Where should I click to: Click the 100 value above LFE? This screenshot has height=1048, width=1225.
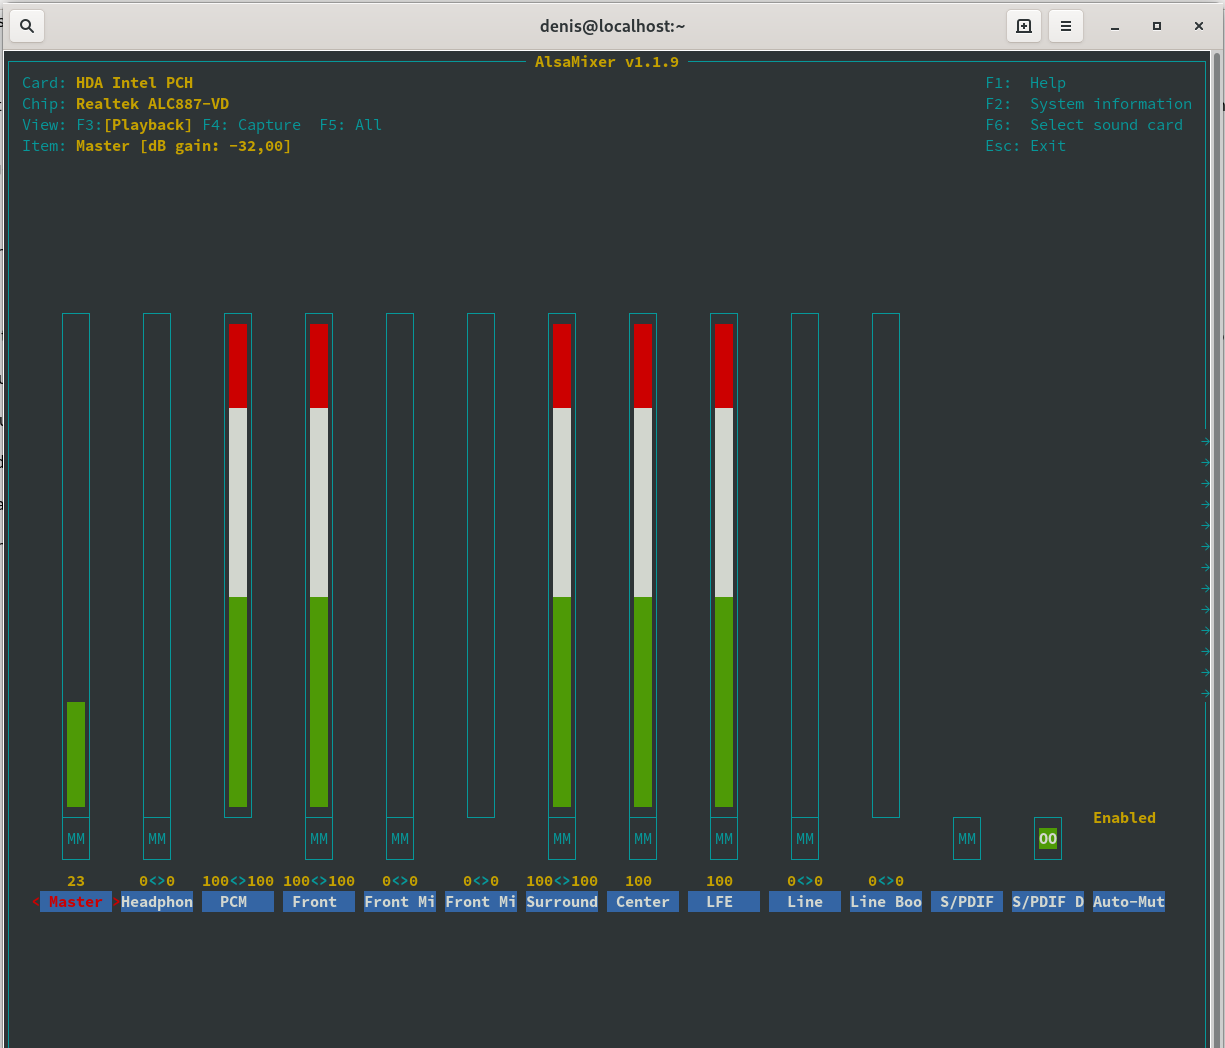tap(720, 881)
